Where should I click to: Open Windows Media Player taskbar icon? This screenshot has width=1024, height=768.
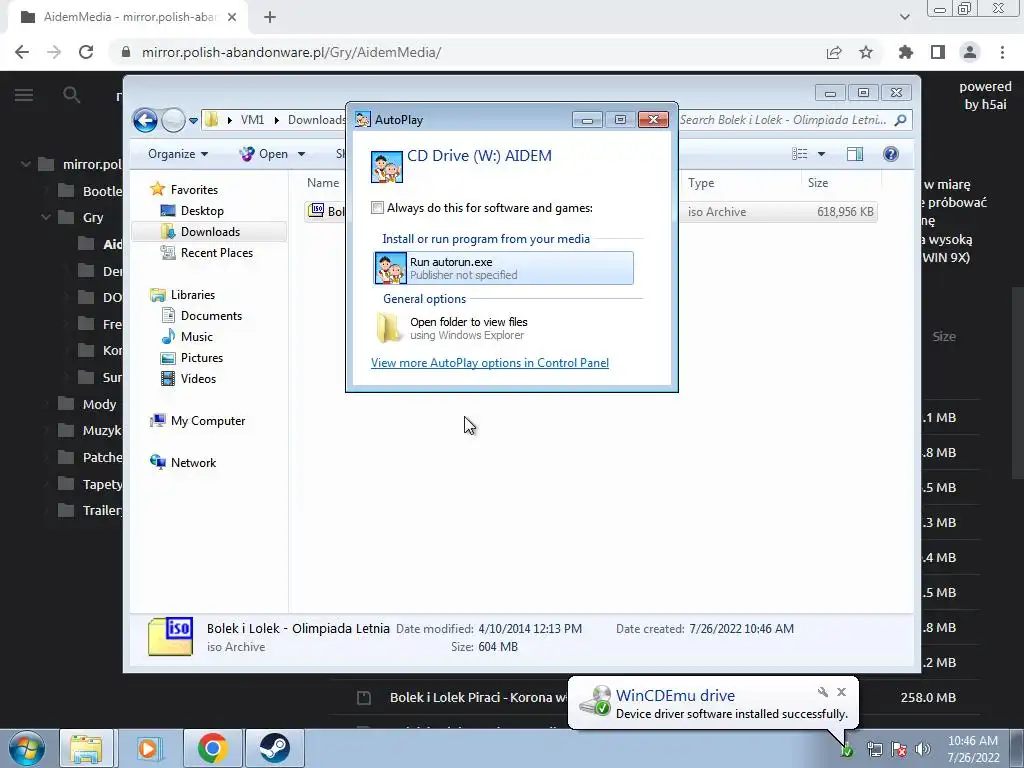tap(149, 748)
